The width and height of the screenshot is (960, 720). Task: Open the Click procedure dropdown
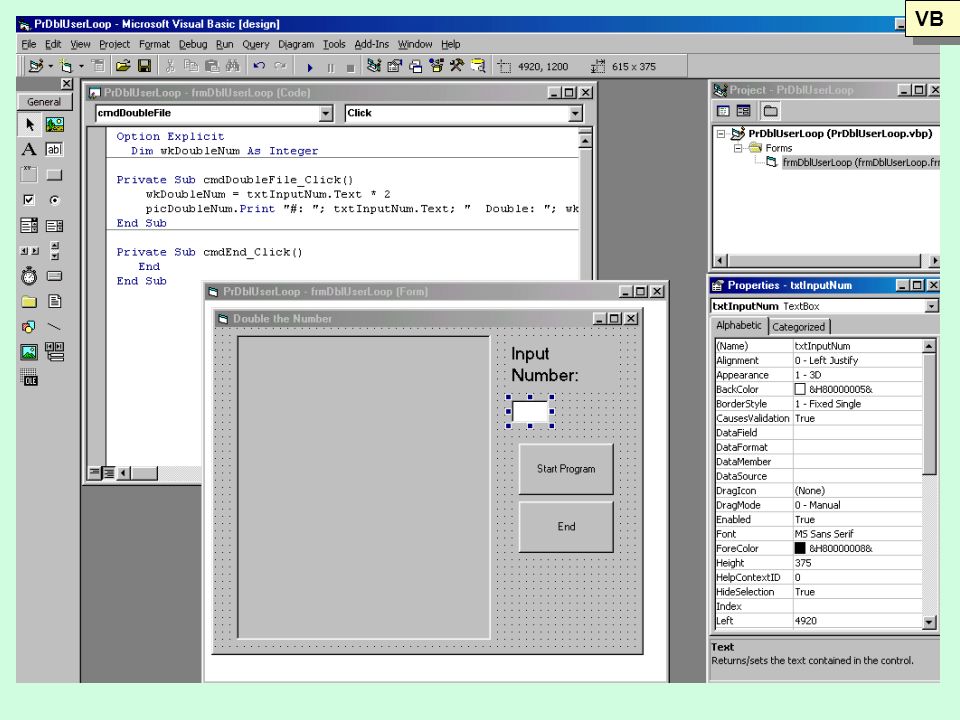click(575, 113)
